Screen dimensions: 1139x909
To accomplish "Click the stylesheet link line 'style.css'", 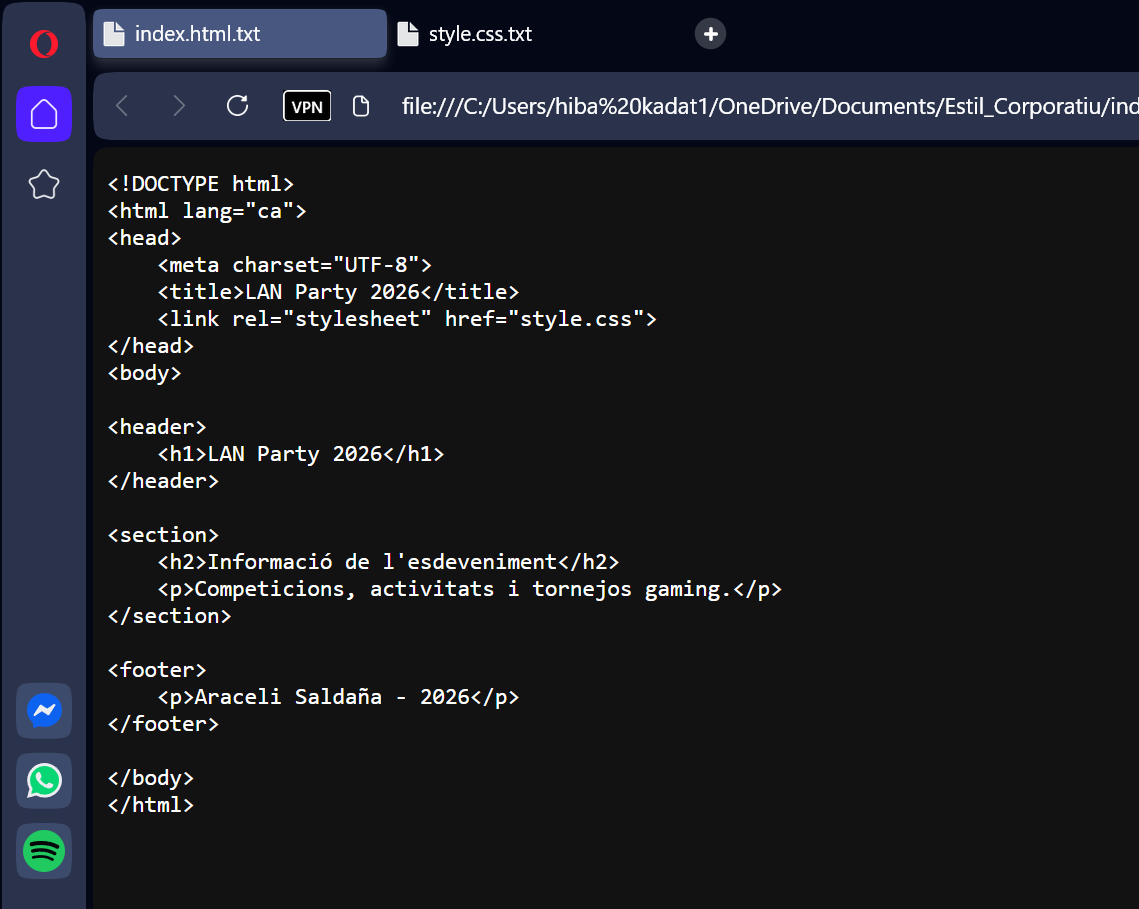I will 407,319.
